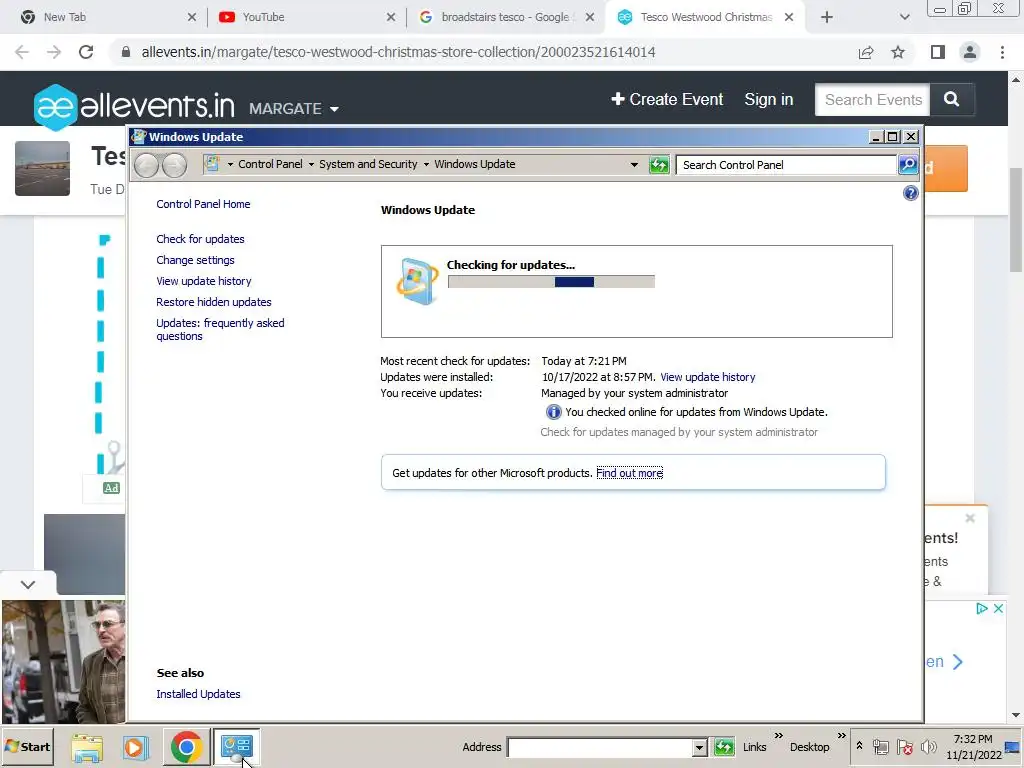Image resolution: width=1024 pixels, height=768 pixels.
Task: Show hidden tray icons arrow
Action: [859, 746]
